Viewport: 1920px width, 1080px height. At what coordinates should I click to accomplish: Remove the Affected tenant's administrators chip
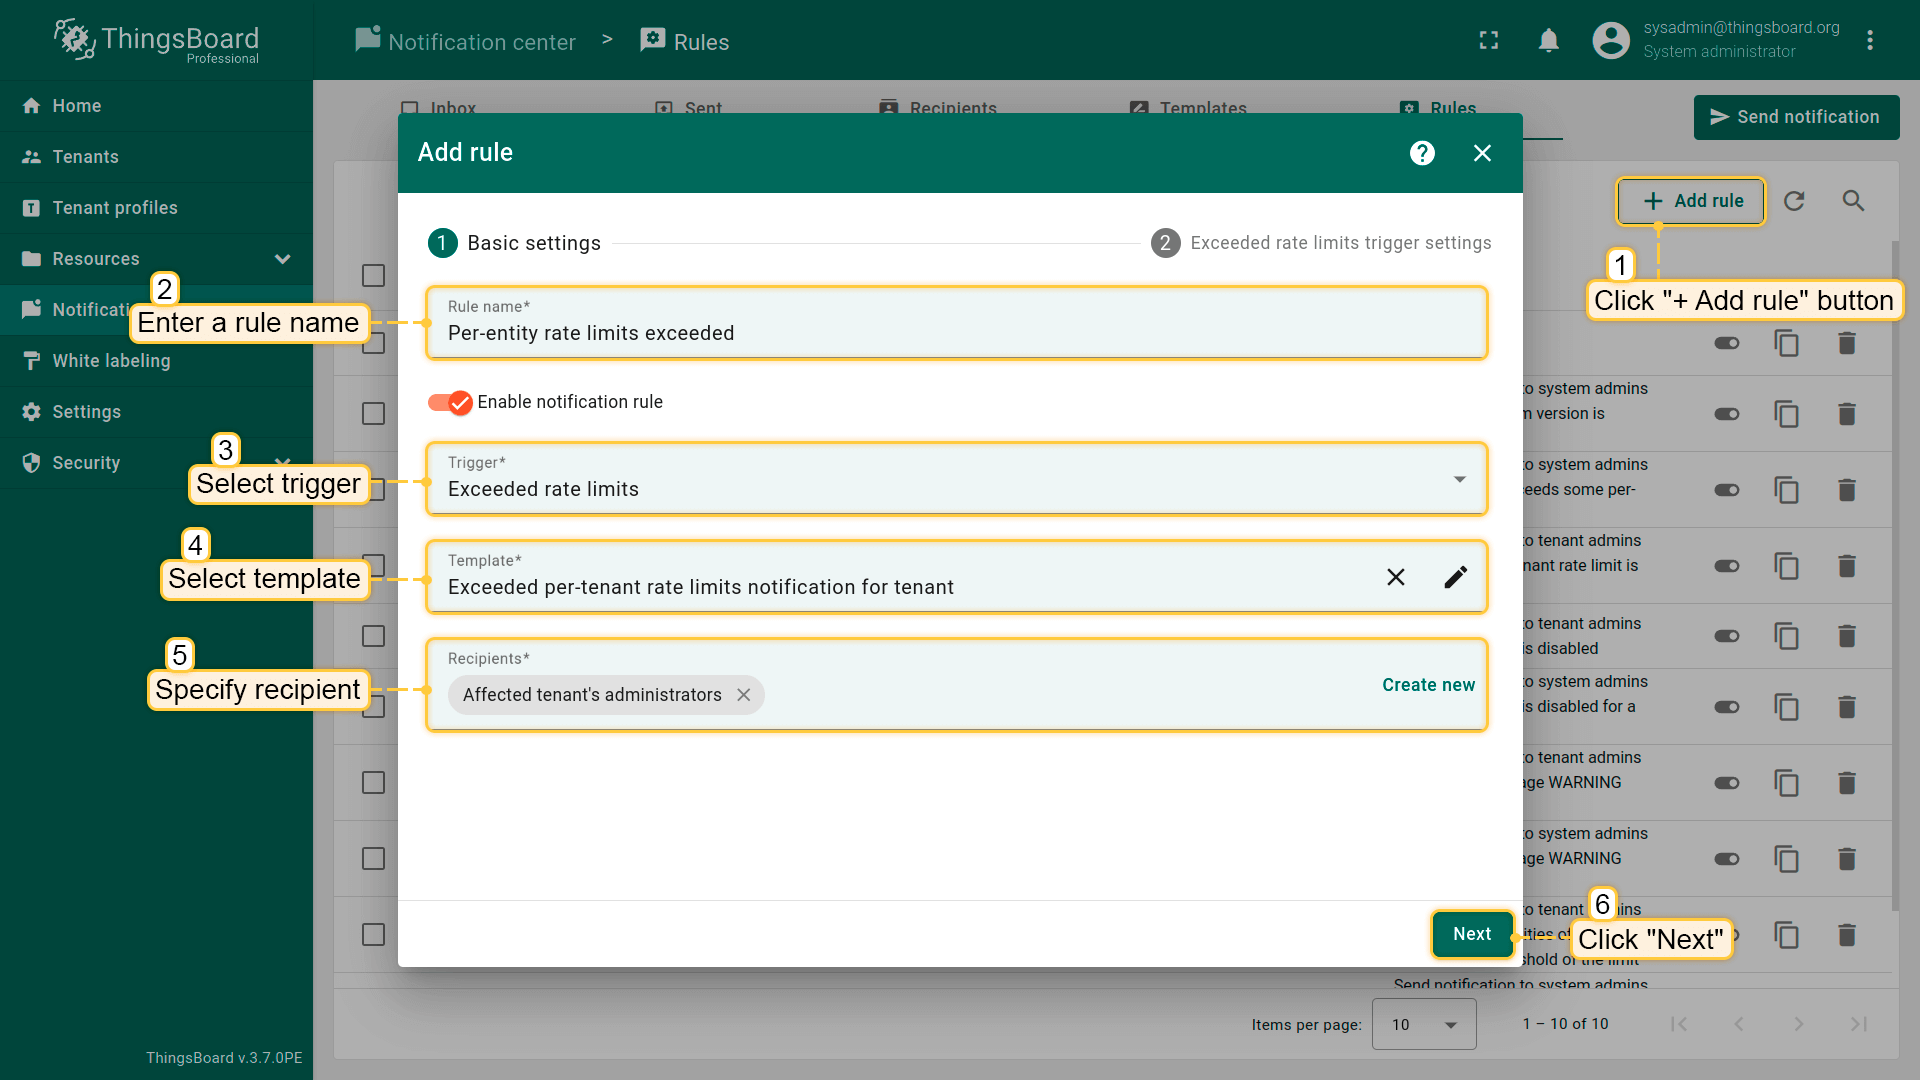tap(744, 695)
